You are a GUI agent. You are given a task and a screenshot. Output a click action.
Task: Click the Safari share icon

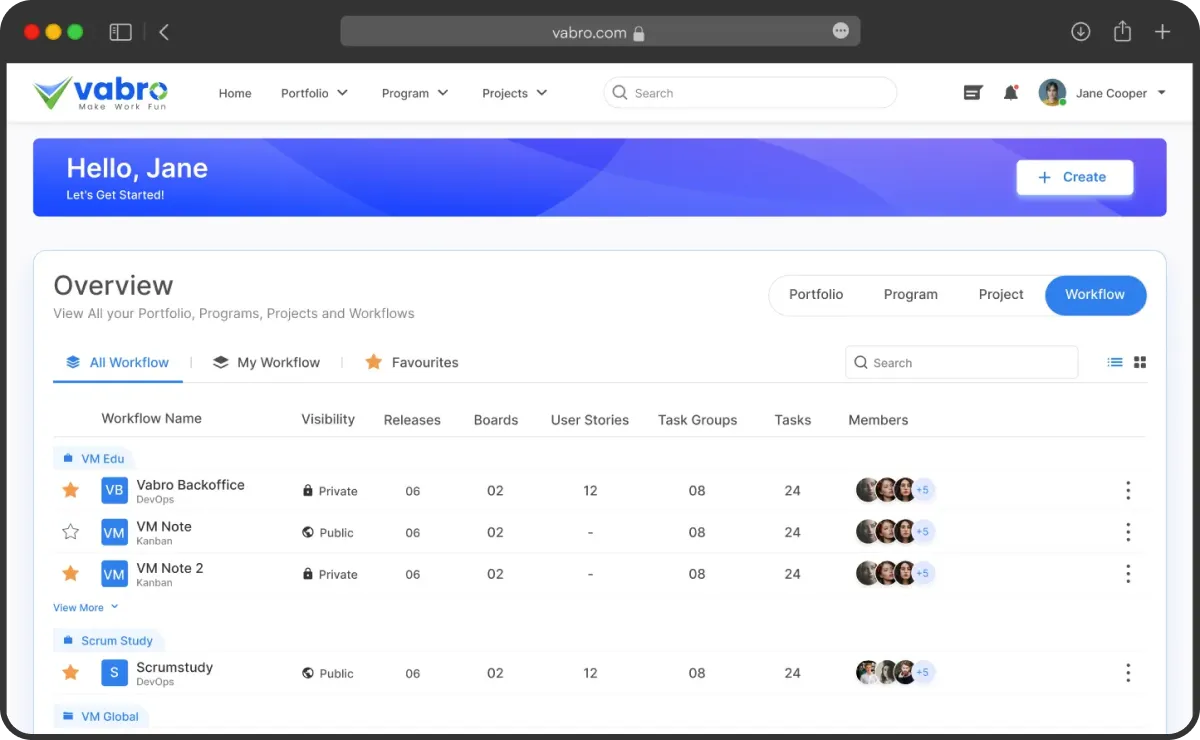tap(1122, 32)
